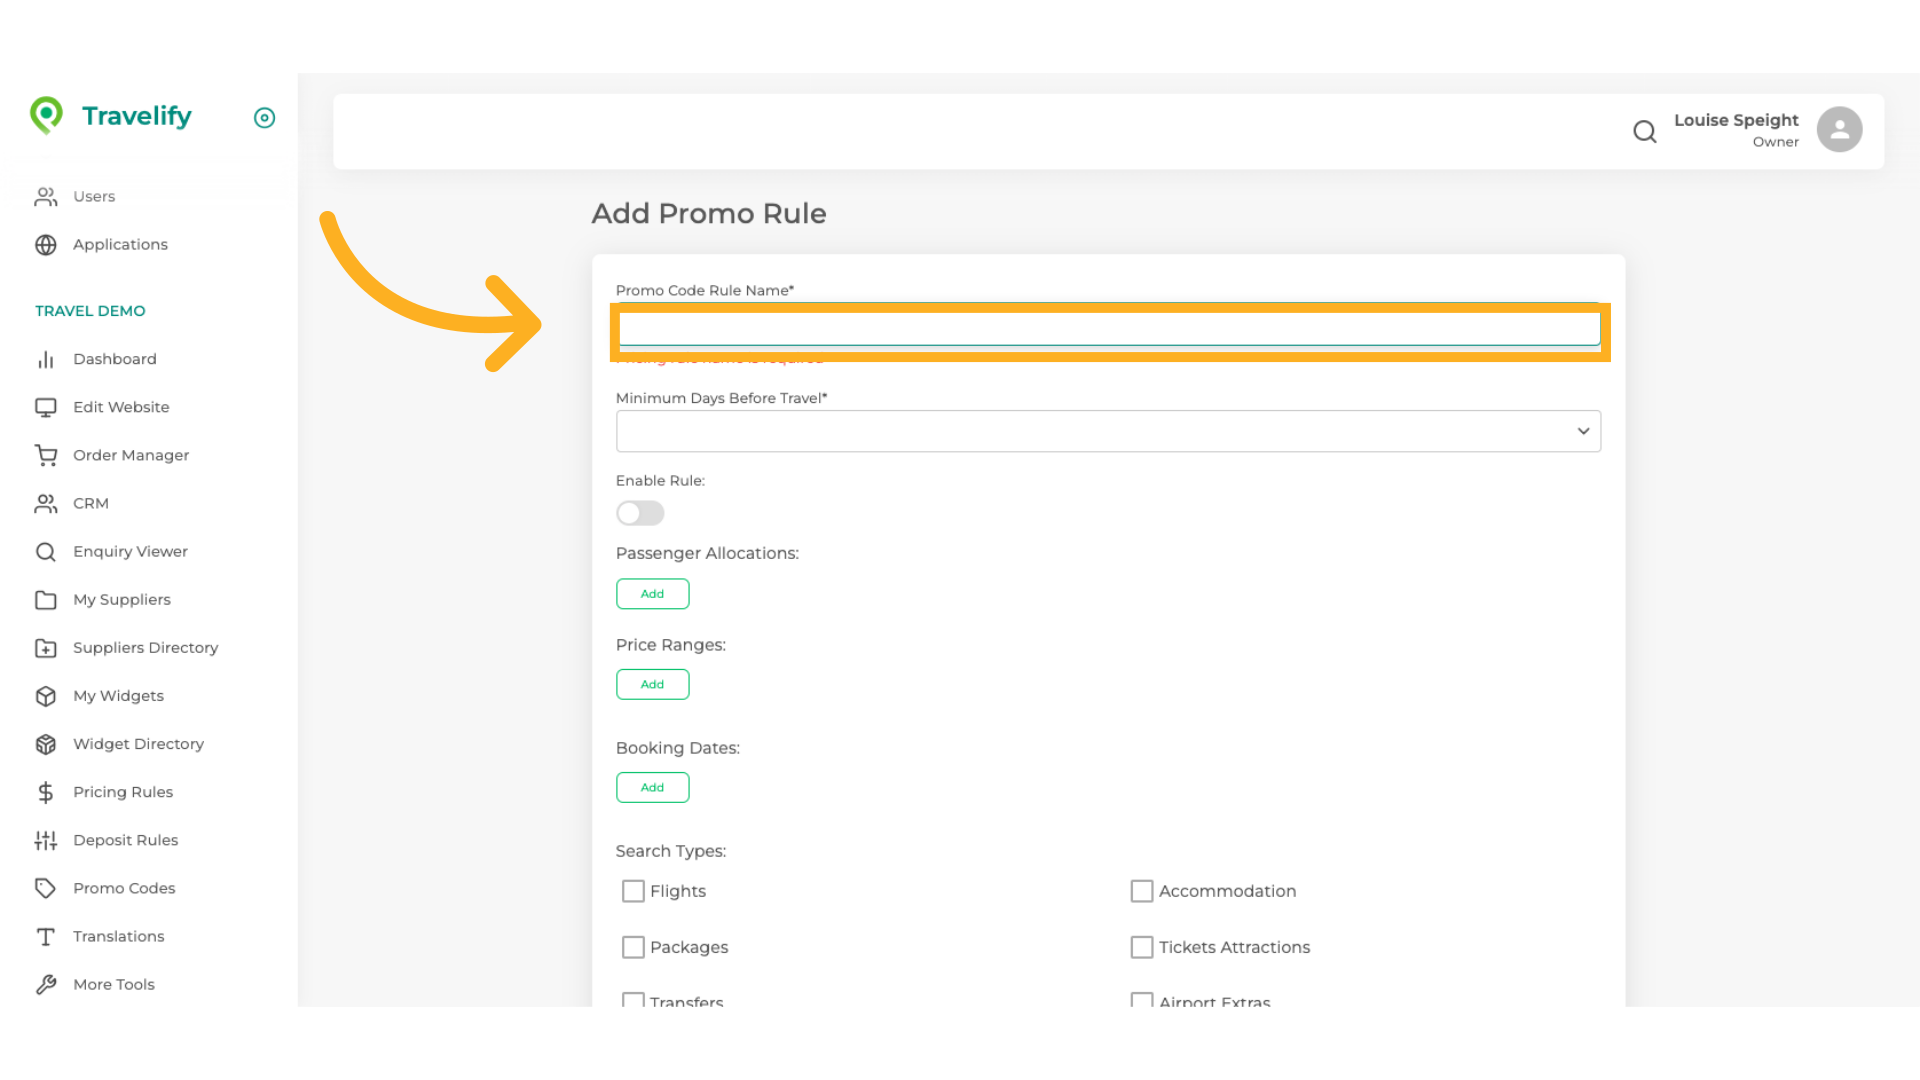The image size is (1920, 1080).
Task: Open the Dashboard menu item
Action: point(114,359)
